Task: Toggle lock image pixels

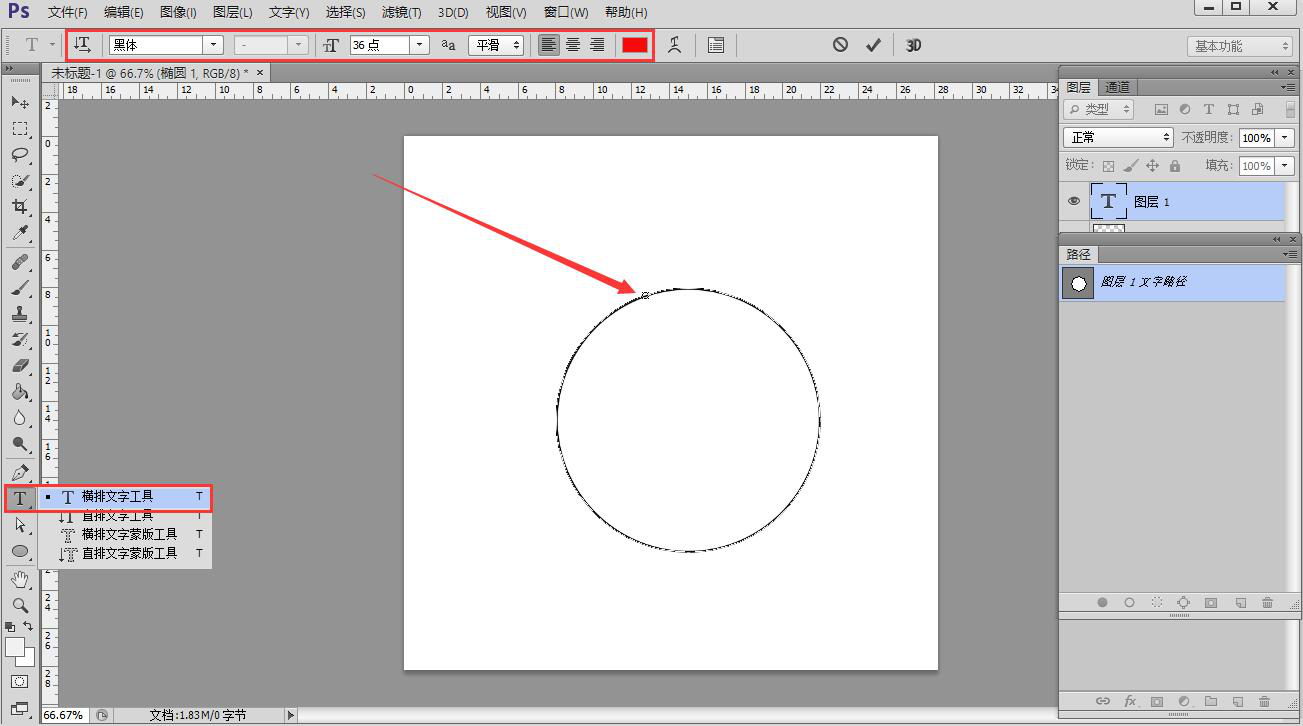Action: click(x=1130, y=166)
